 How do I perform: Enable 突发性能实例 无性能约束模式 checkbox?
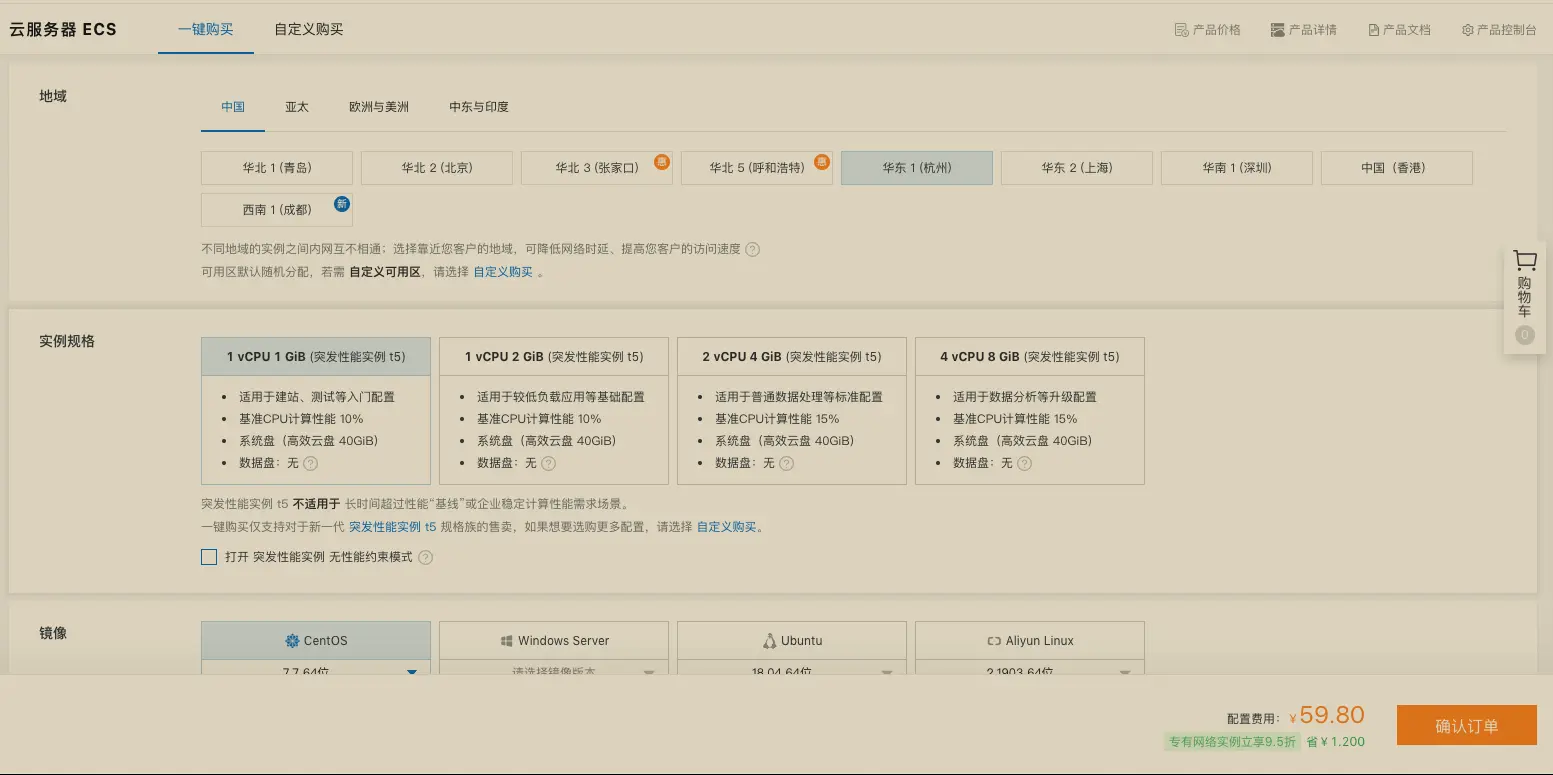pyautogui.click(x=209, y=557)
